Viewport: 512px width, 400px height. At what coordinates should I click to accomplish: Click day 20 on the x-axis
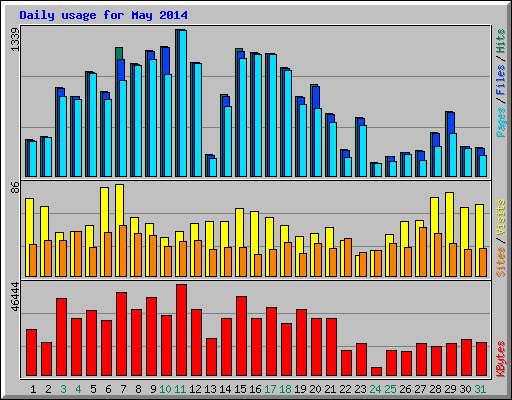click(315, 389)
